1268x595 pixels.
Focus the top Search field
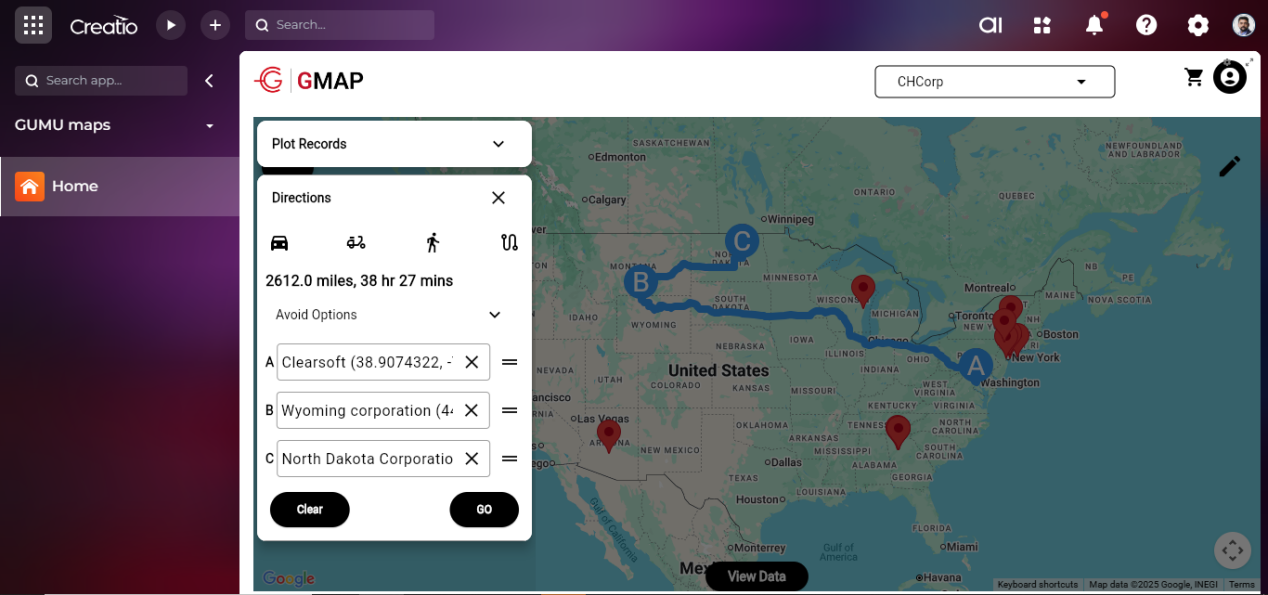(340, 25)
